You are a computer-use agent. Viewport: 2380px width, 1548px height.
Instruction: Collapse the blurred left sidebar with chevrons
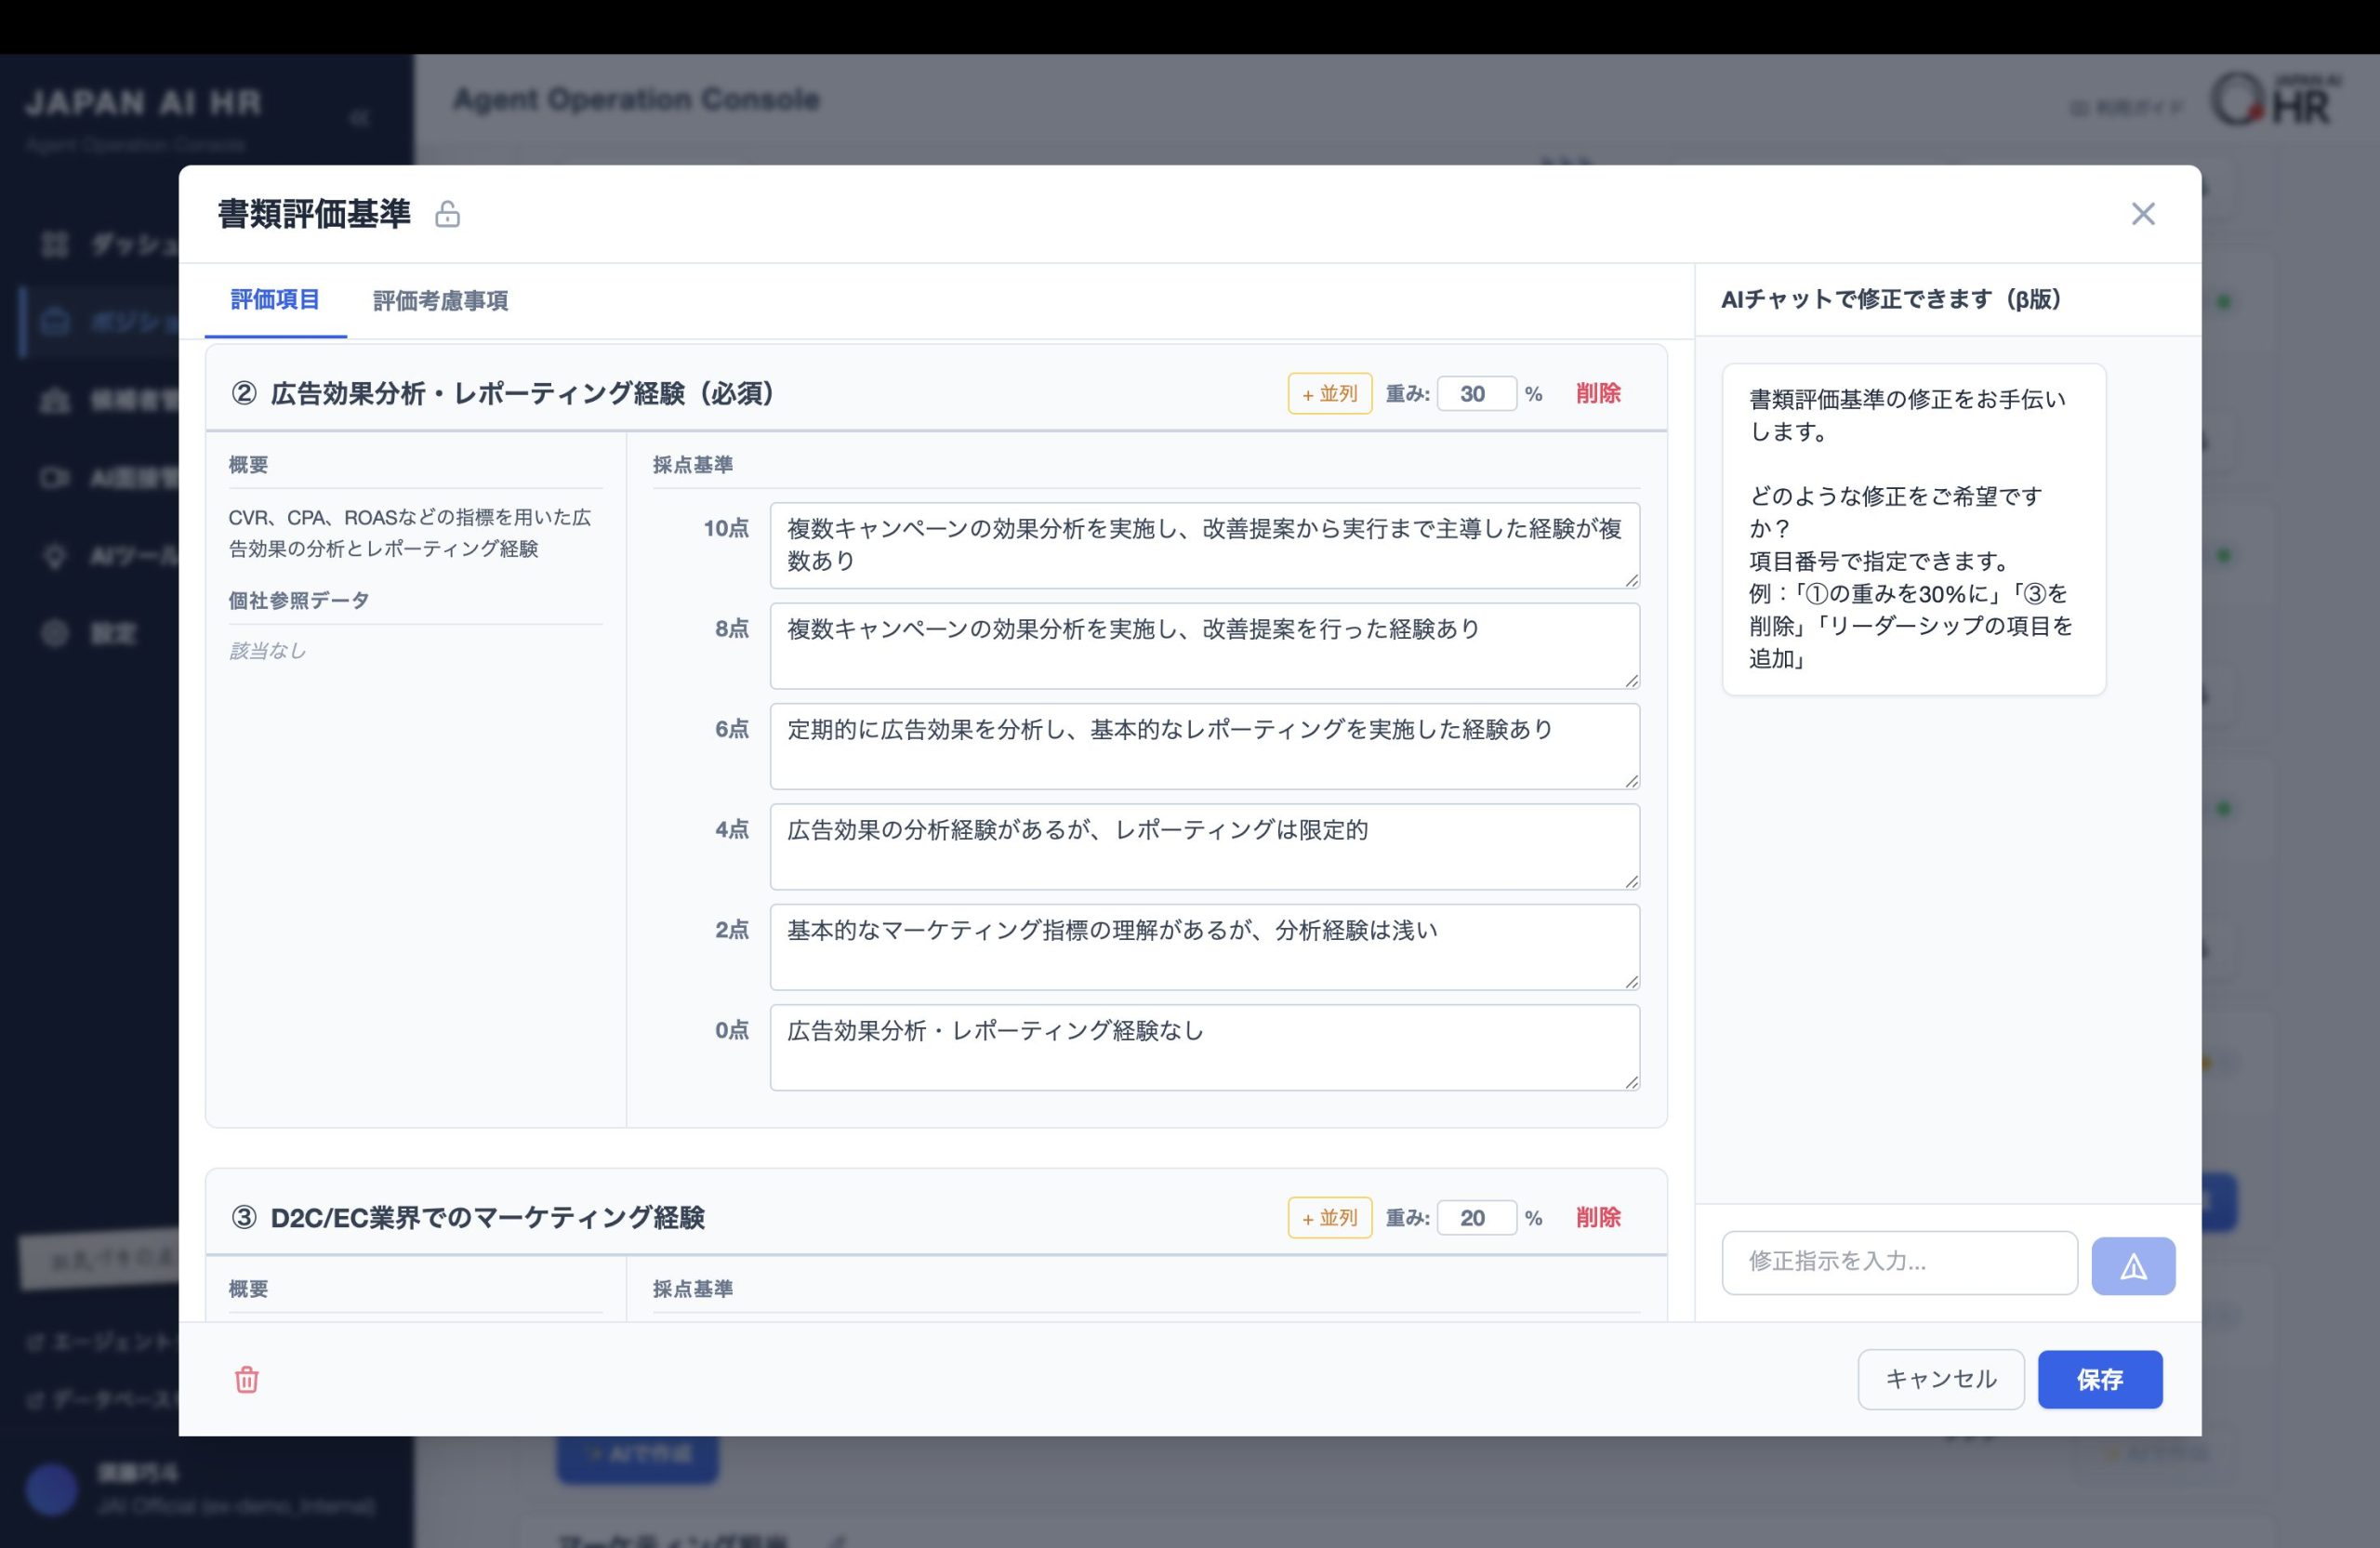[360, 119]
